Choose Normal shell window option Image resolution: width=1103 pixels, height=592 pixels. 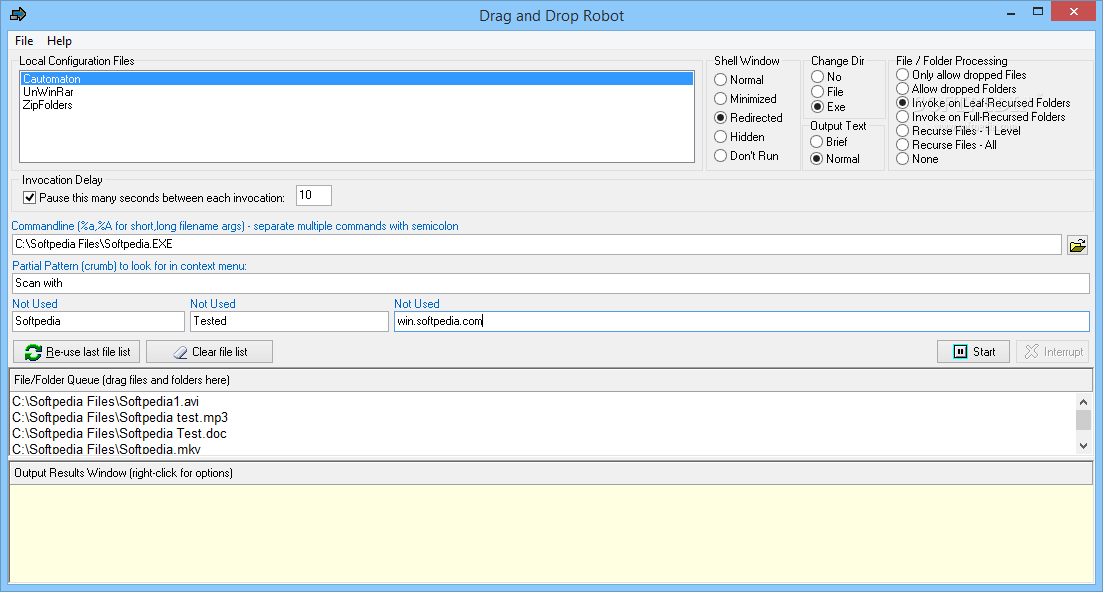pyautogui.click(x=739, y=79)
